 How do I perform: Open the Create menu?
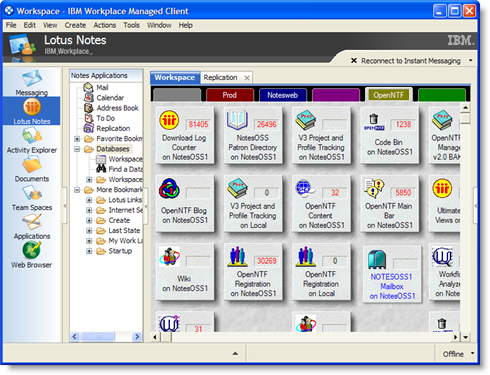tap(75, 25)
